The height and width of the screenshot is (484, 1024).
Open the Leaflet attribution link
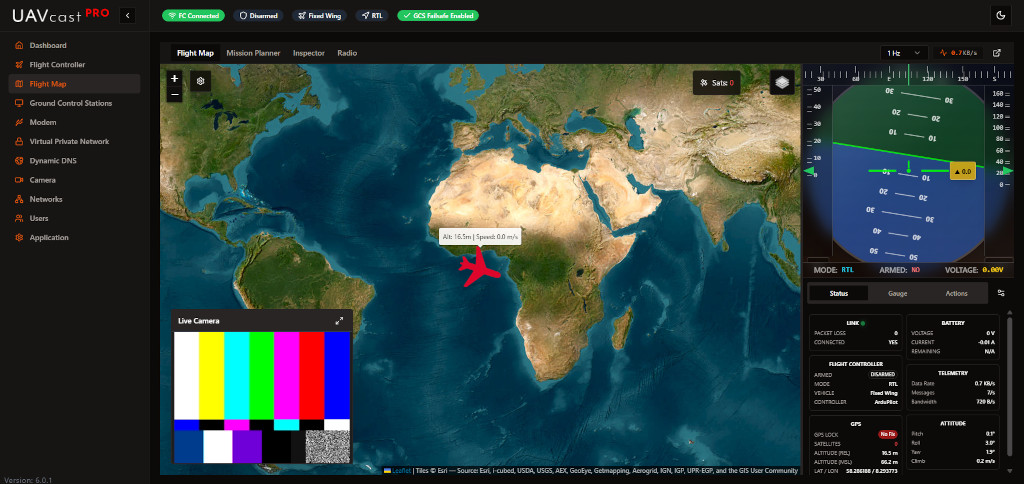pyautogui.click(x=401, y=469)
